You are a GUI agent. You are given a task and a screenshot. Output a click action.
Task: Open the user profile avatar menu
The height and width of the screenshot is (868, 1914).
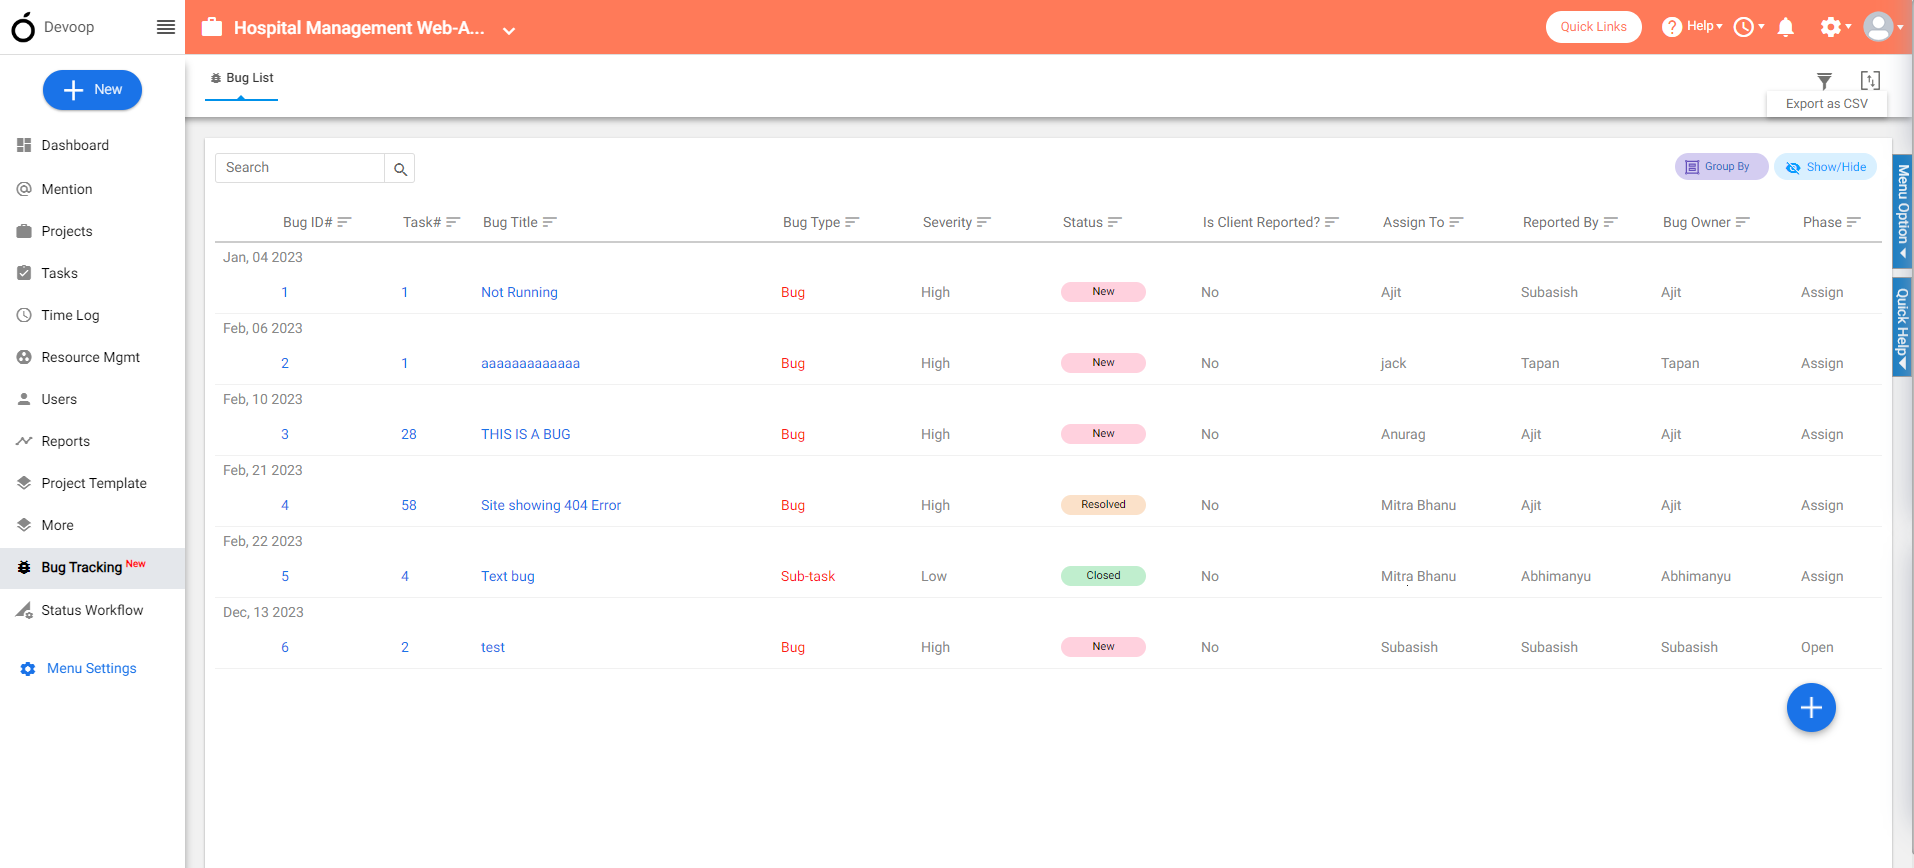click(1881, 27)
